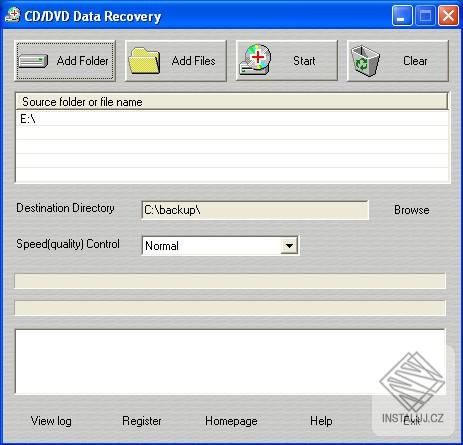This screenshot has width=463, height=445.
Task: Open the View log link
Action: tap(51, 421)
